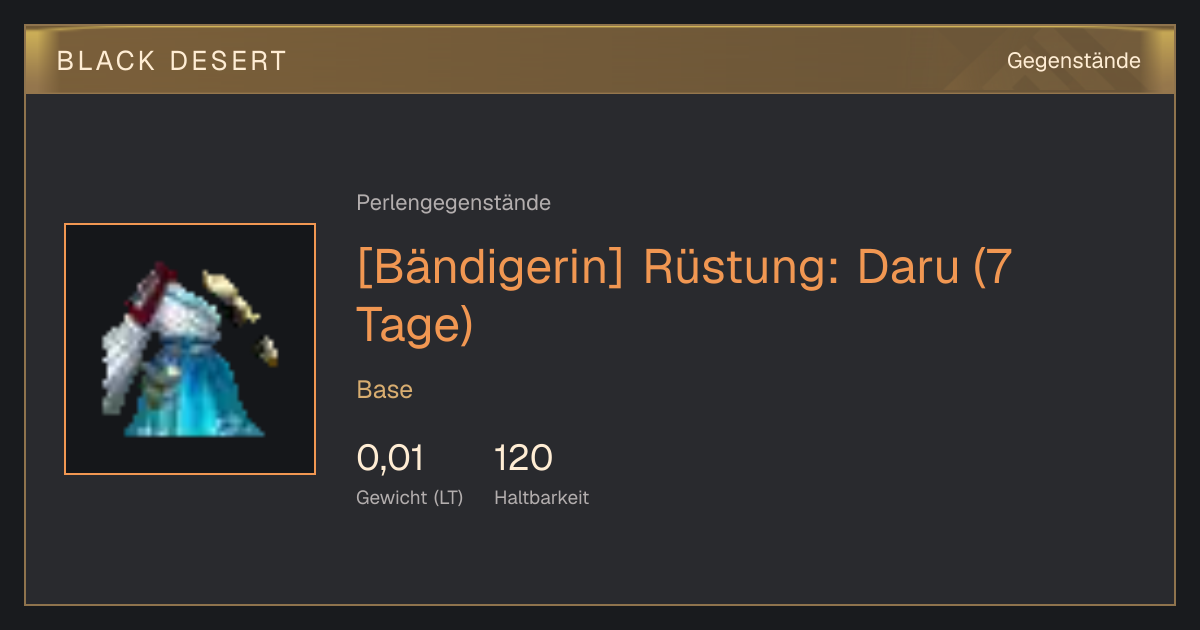Click the Haltbarkeit label
Viewport: 1200px width, 630px height.
click(541, 497)
